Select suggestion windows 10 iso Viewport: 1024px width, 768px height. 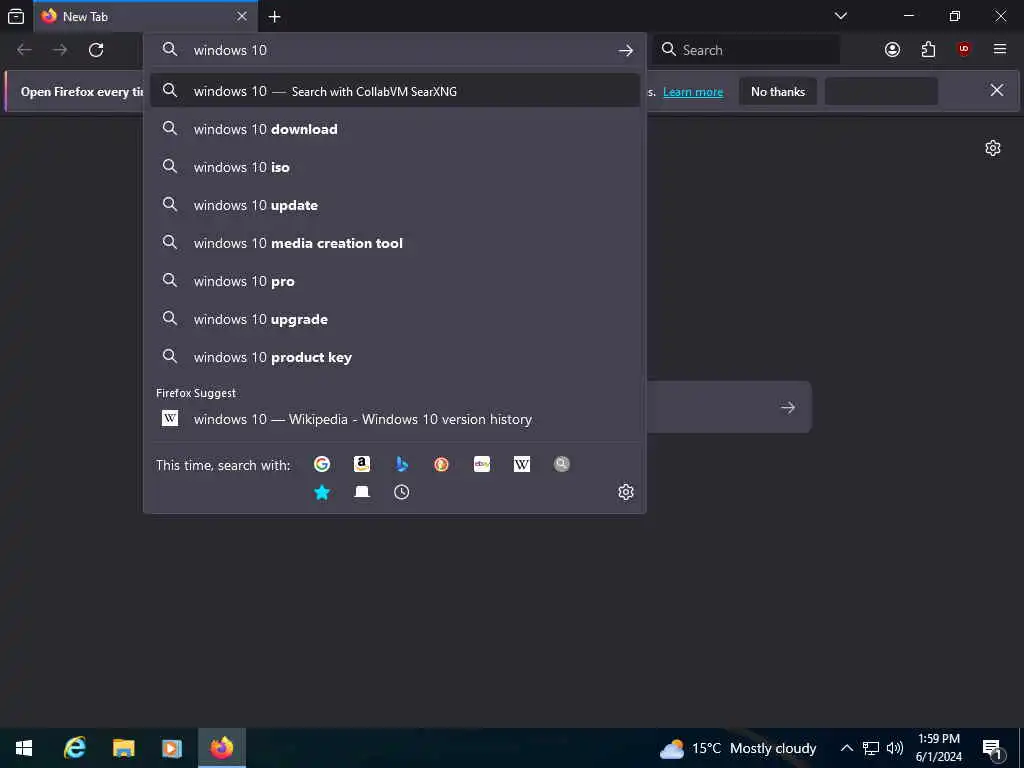(x=394, y=167)
